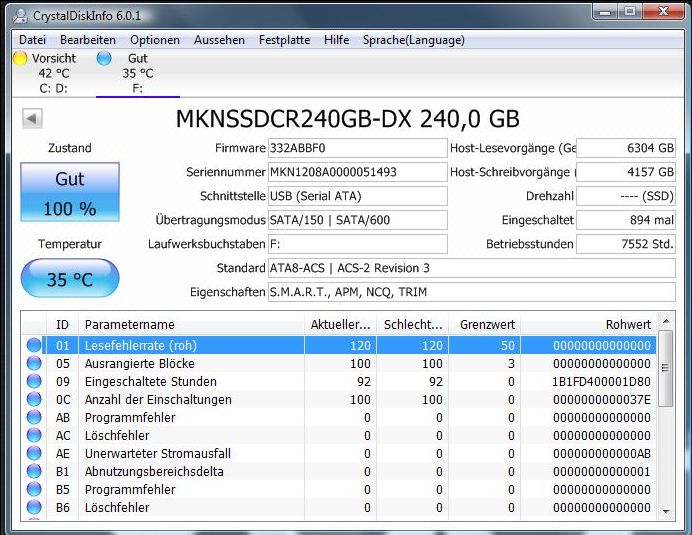Image resolution: width=692 pixels, height=535 pixels.
Task: Select the Lesefehlerrate (roh) row text
Action: (141, 345)
